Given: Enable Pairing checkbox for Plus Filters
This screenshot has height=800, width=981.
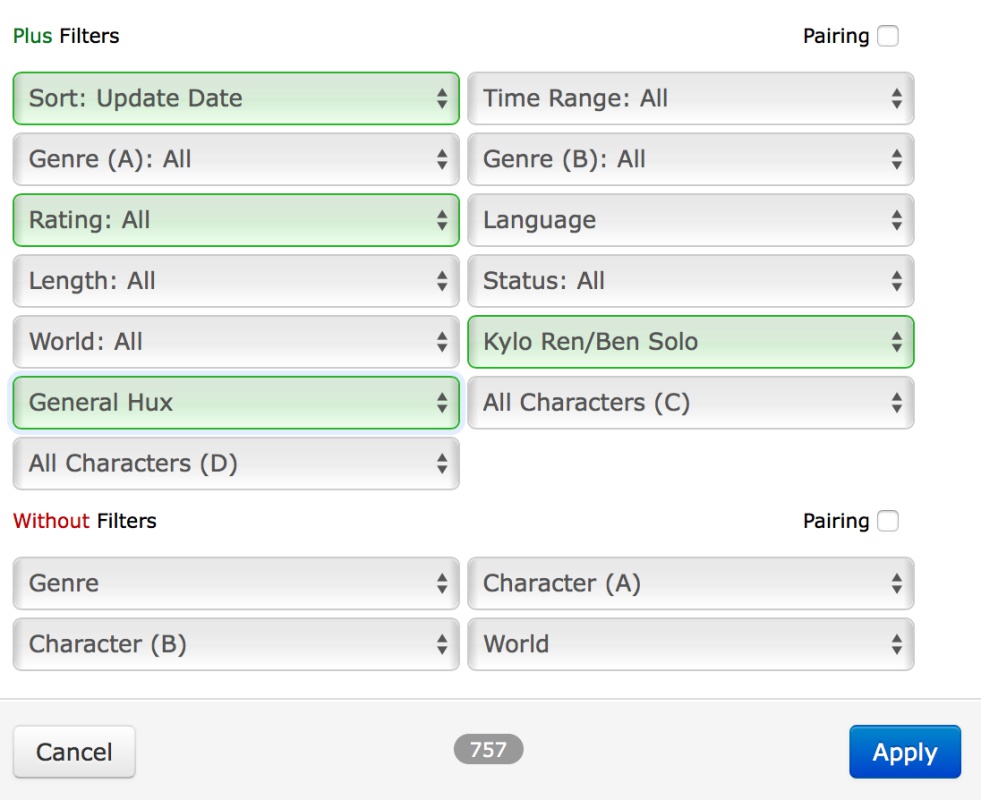Looking at the screenshot, I should 887,37.
